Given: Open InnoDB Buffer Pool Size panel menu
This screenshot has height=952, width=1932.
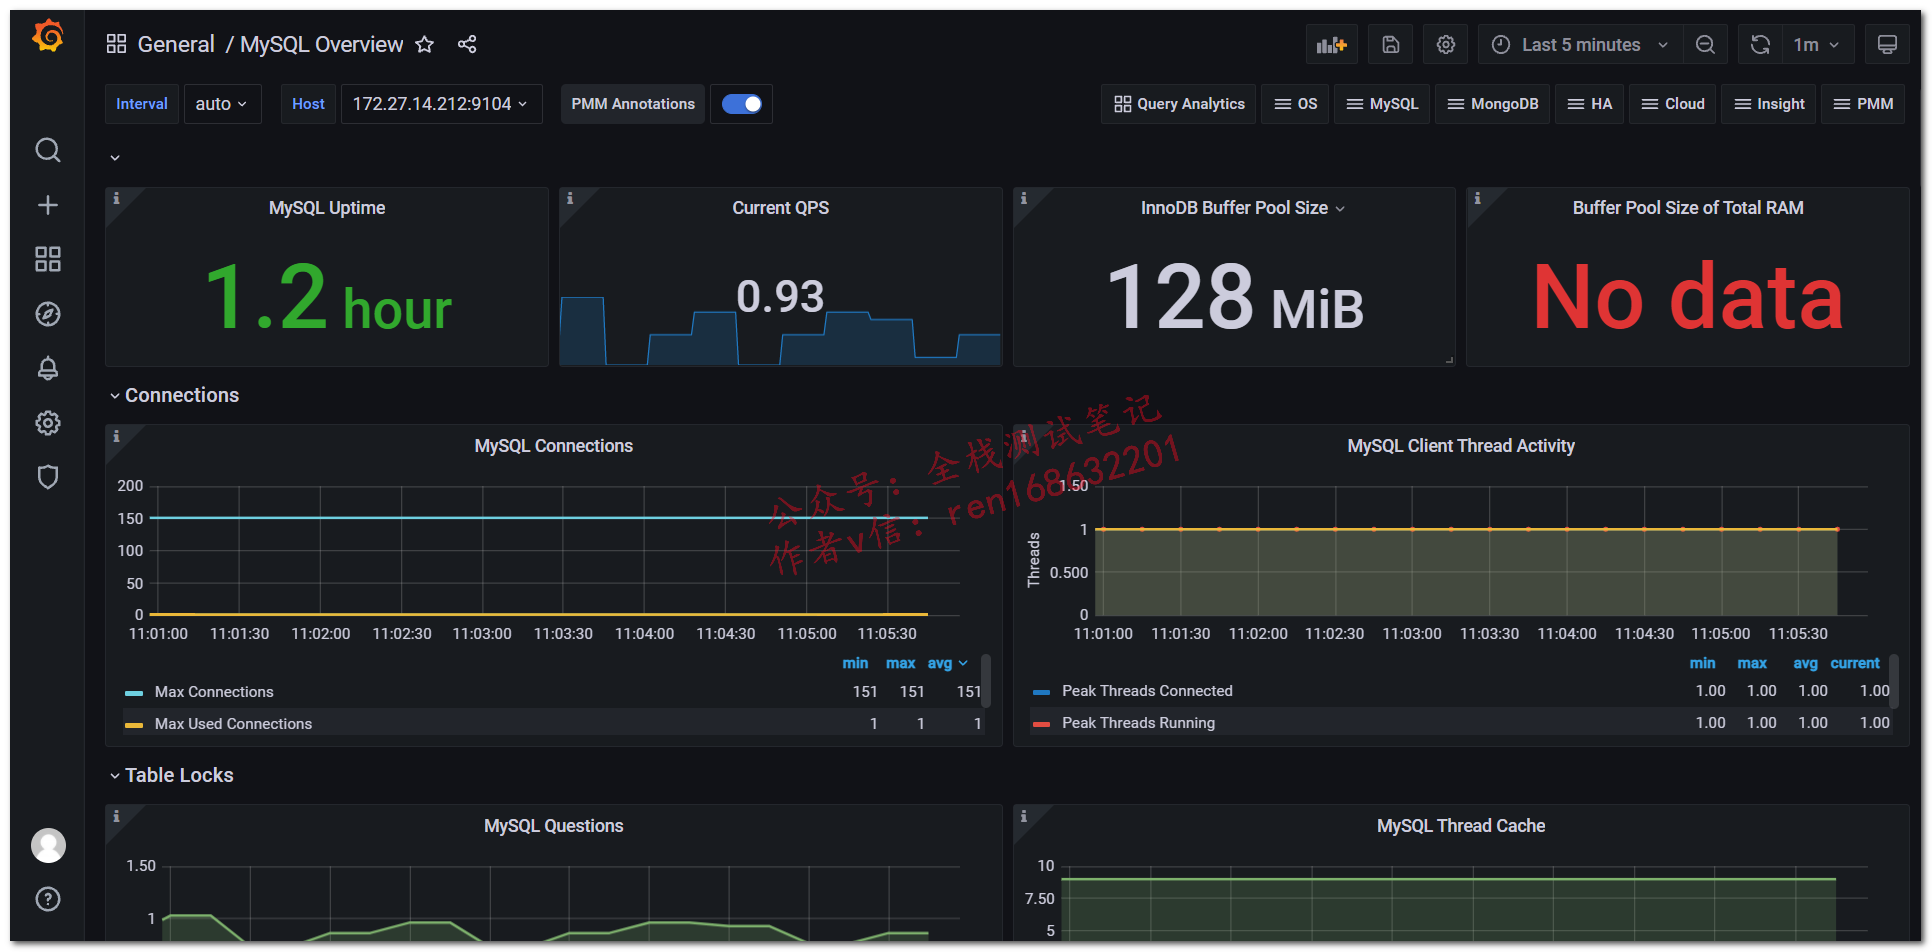Looking at the screenshot, I should pyautogui.click(x=1243, y=208).
